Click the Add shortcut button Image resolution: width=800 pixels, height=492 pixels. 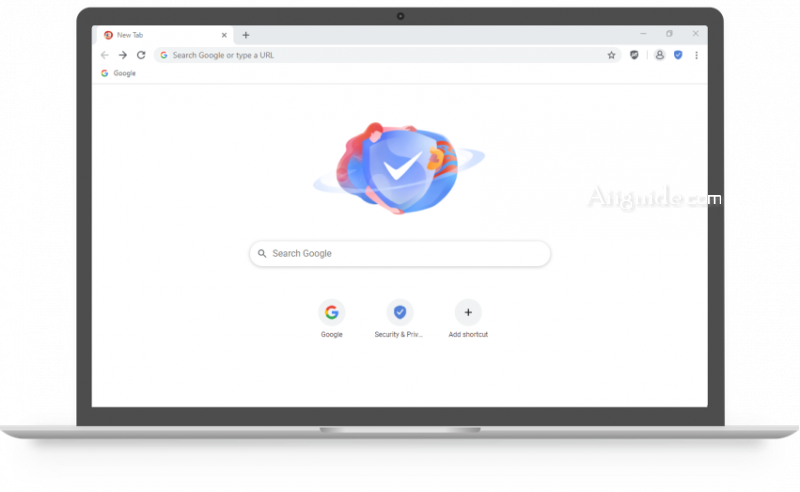pos(468,319)
